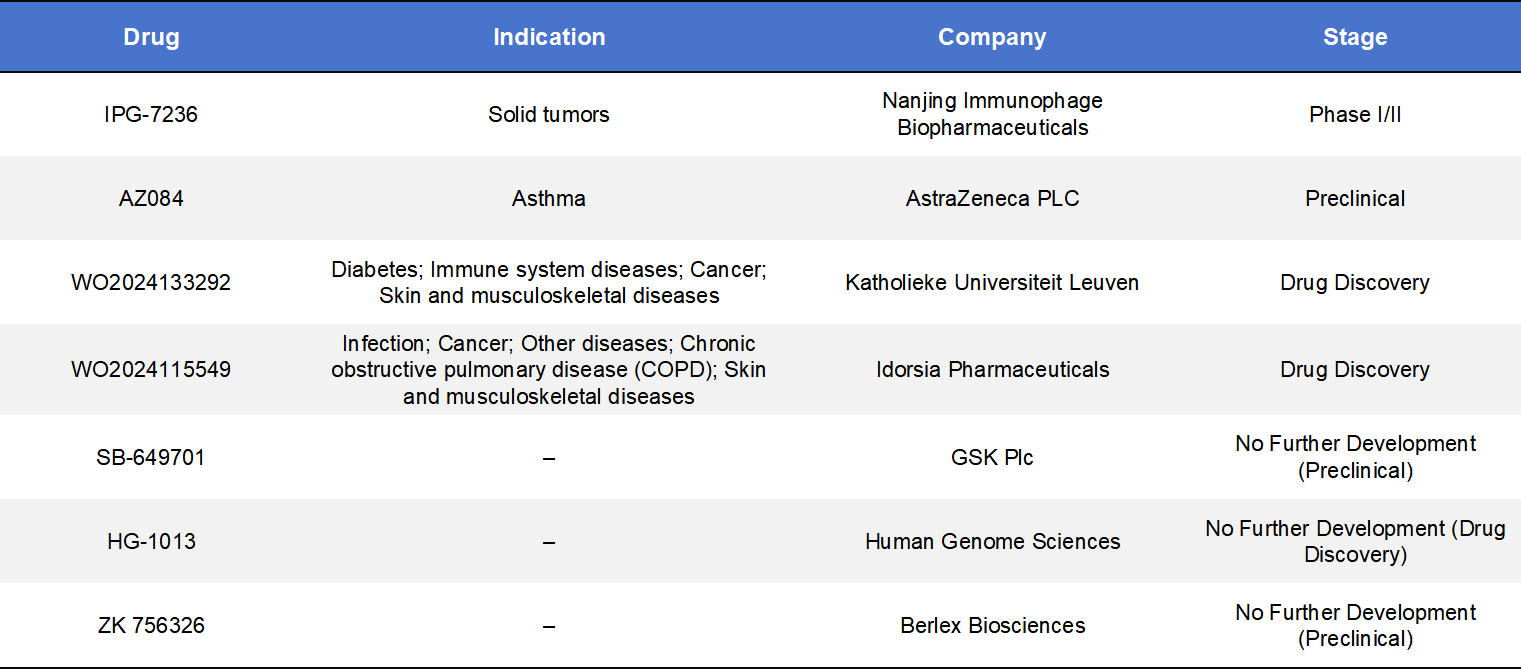Select the Asthma indication cell
This screenshot has height=669, width=1521.
(x=549, y=198)
